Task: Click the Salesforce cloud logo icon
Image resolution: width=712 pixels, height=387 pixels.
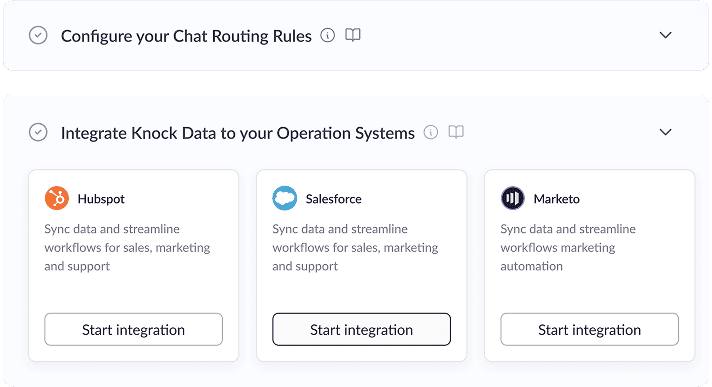Action: tap(285, 198)
